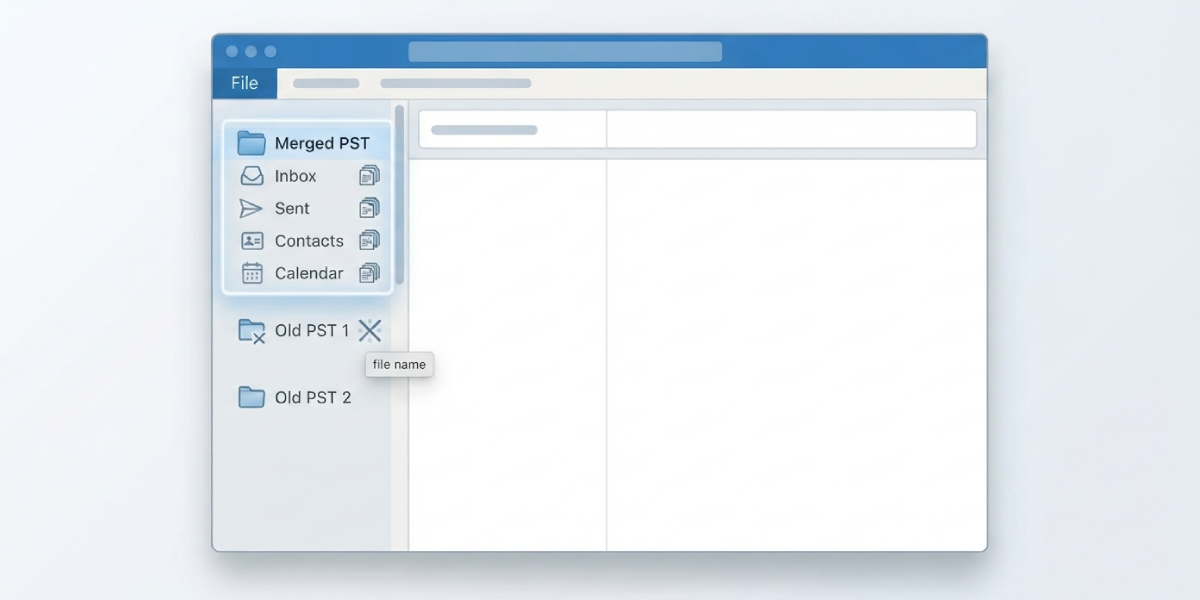
Task: Select the "Contacts" folder text
Action: click(309, 241)
